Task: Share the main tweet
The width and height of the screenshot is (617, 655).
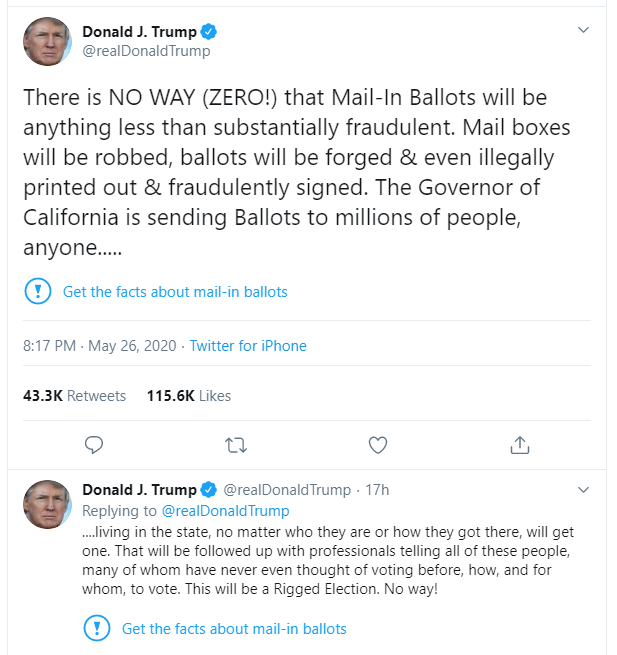Action: pyautogui.click(x=519, y=443)
